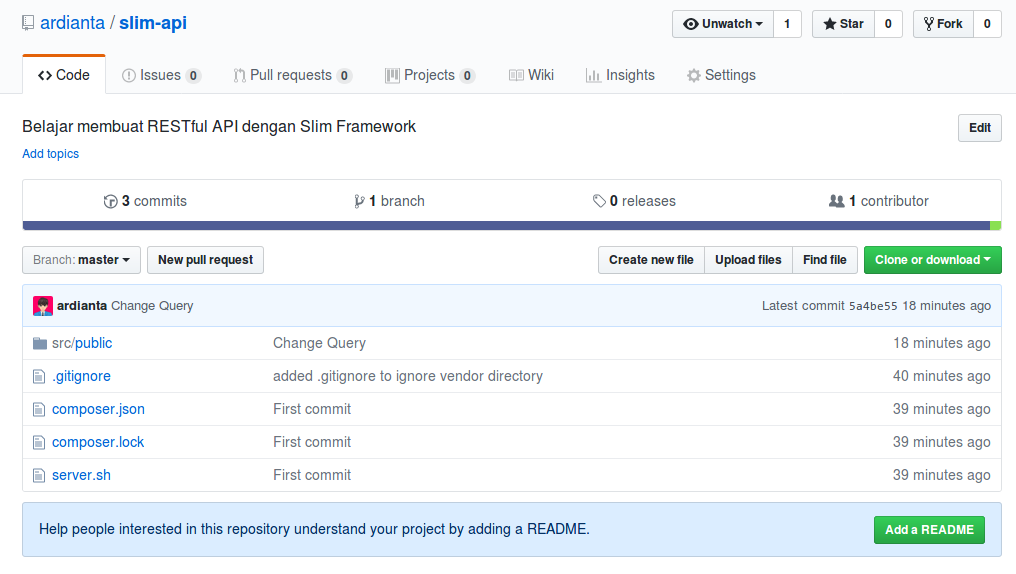Viewport: 1016px width, 574px height.
Task: Click the branch icon next to 1 branch
Action: [x=359, y=201]
